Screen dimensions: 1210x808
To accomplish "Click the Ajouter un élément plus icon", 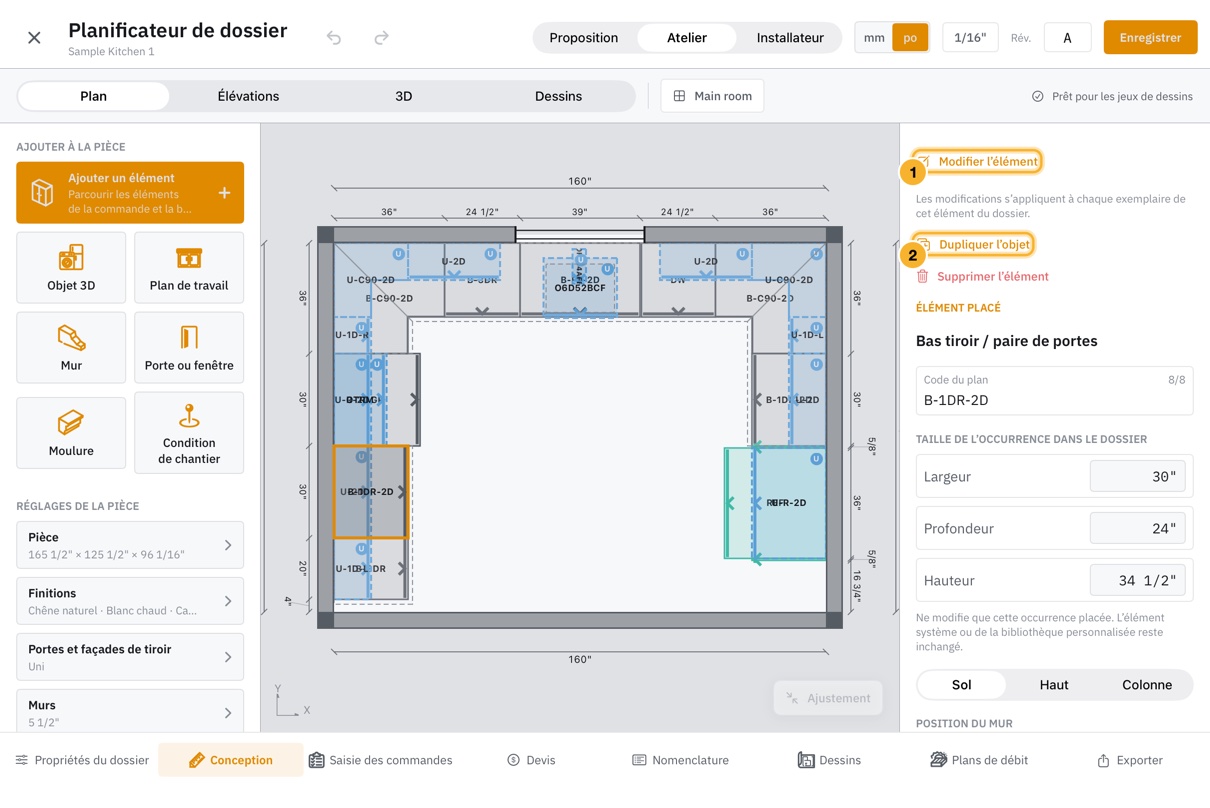I will 224,193.
